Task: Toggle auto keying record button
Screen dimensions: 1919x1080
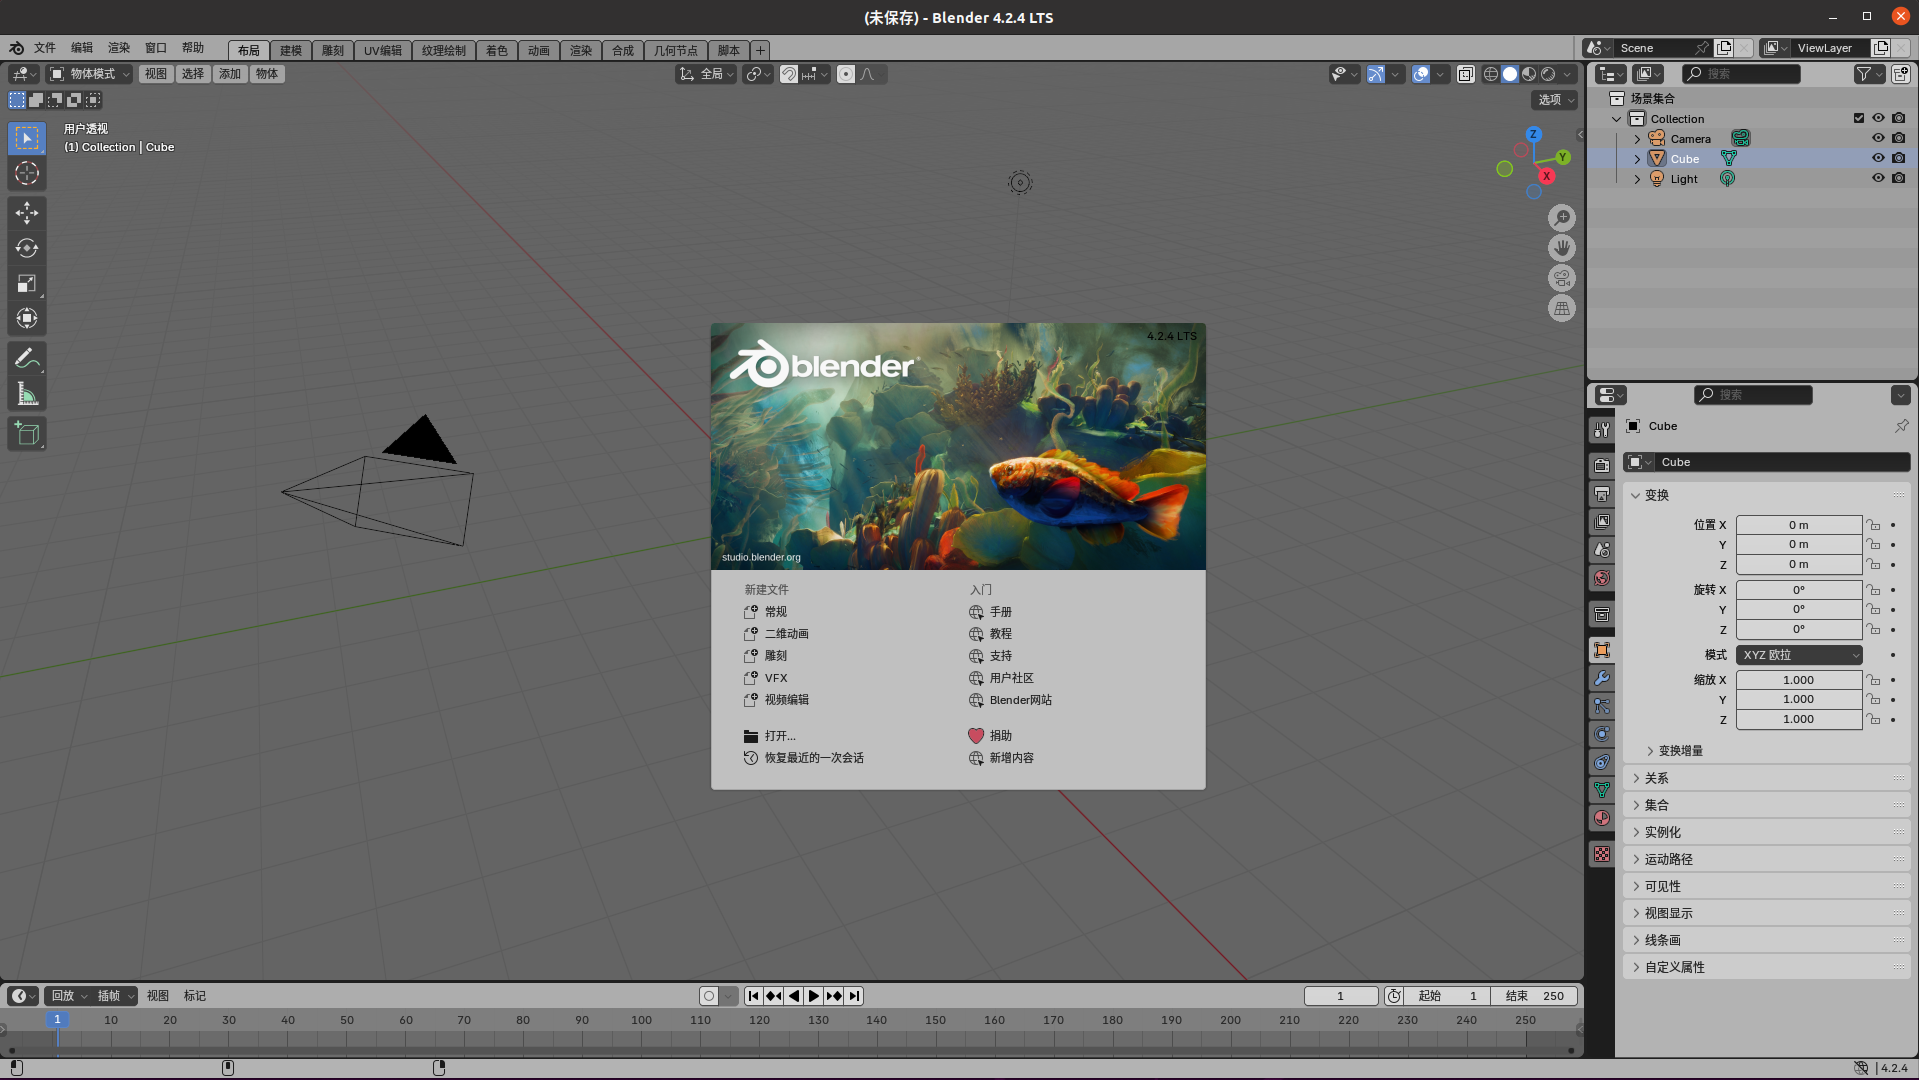Action: [x=709, y=996]
